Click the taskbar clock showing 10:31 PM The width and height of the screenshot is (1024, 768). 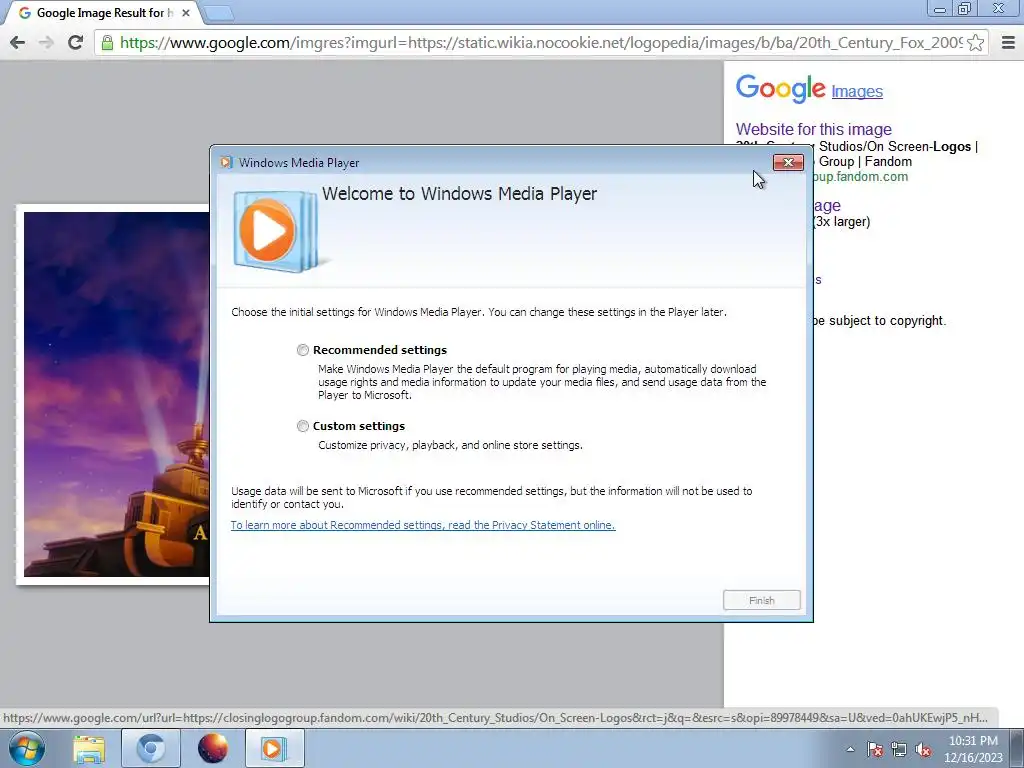pos(973,749)
